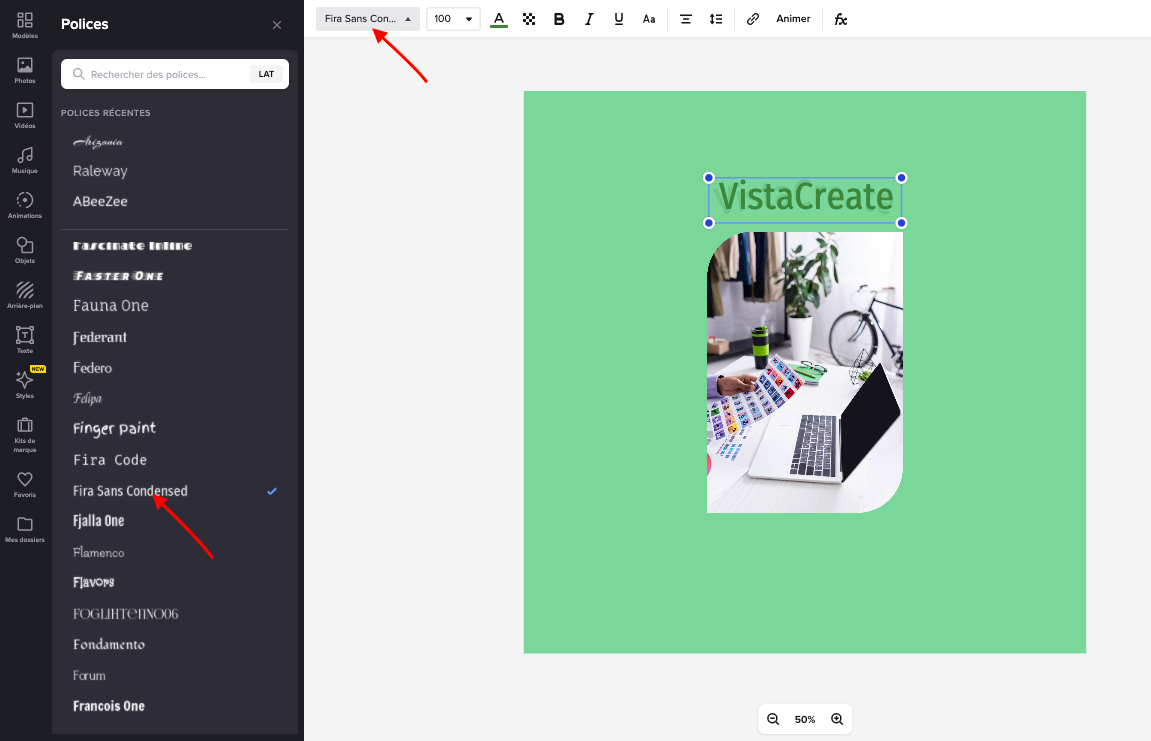Viewport: 1151px width, 741px height.
Task: Select the Fondamento font
Action: coord(109,645)
